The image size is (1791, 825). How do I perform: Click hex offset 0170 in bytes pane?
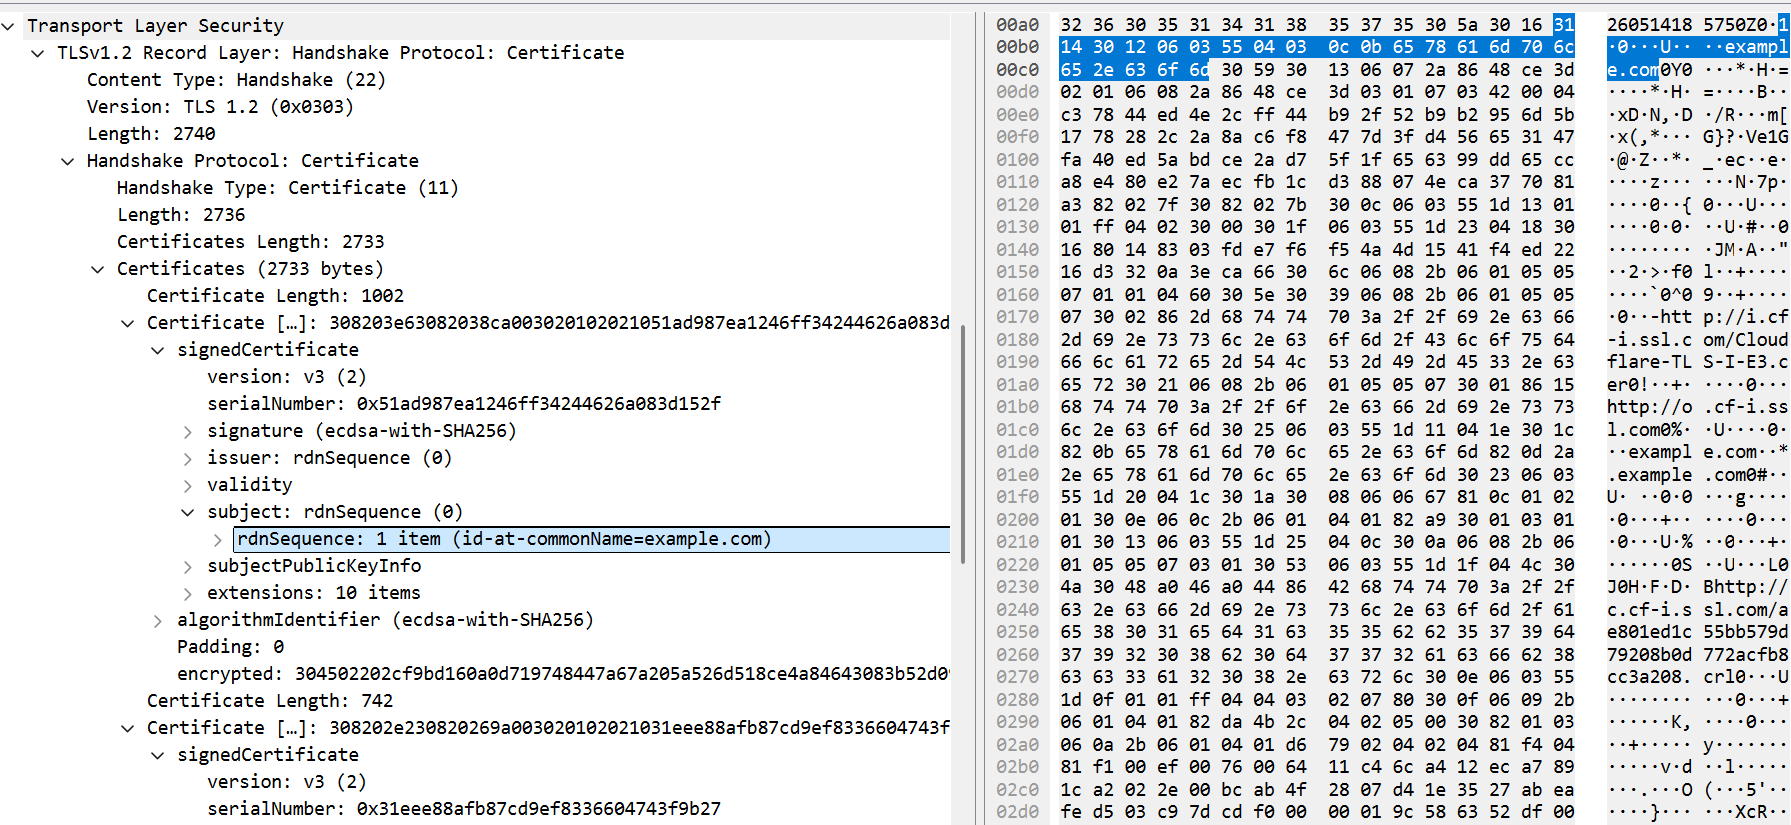[1017, 317]
